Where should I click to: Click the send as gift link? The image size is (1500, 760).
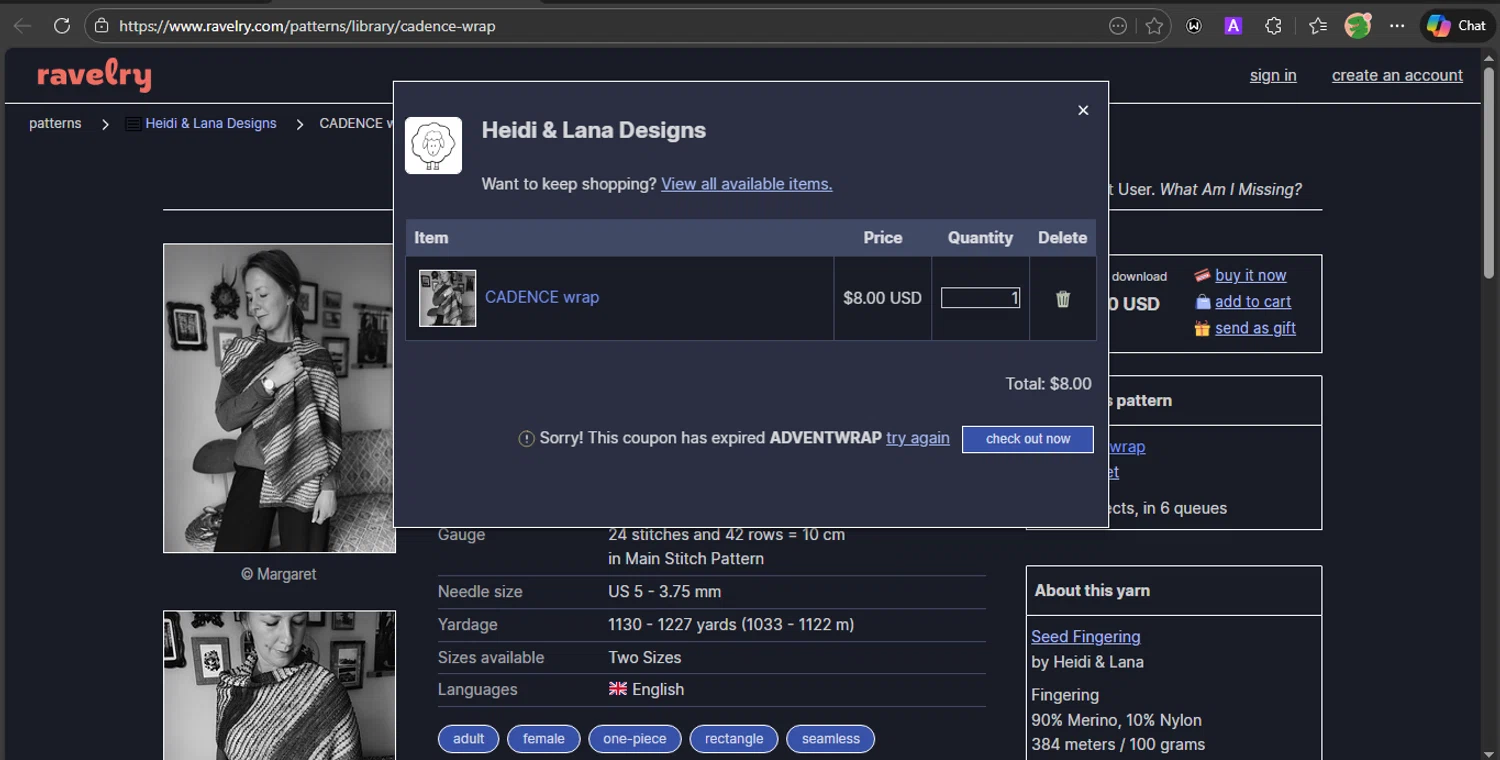click(1255, 327)
